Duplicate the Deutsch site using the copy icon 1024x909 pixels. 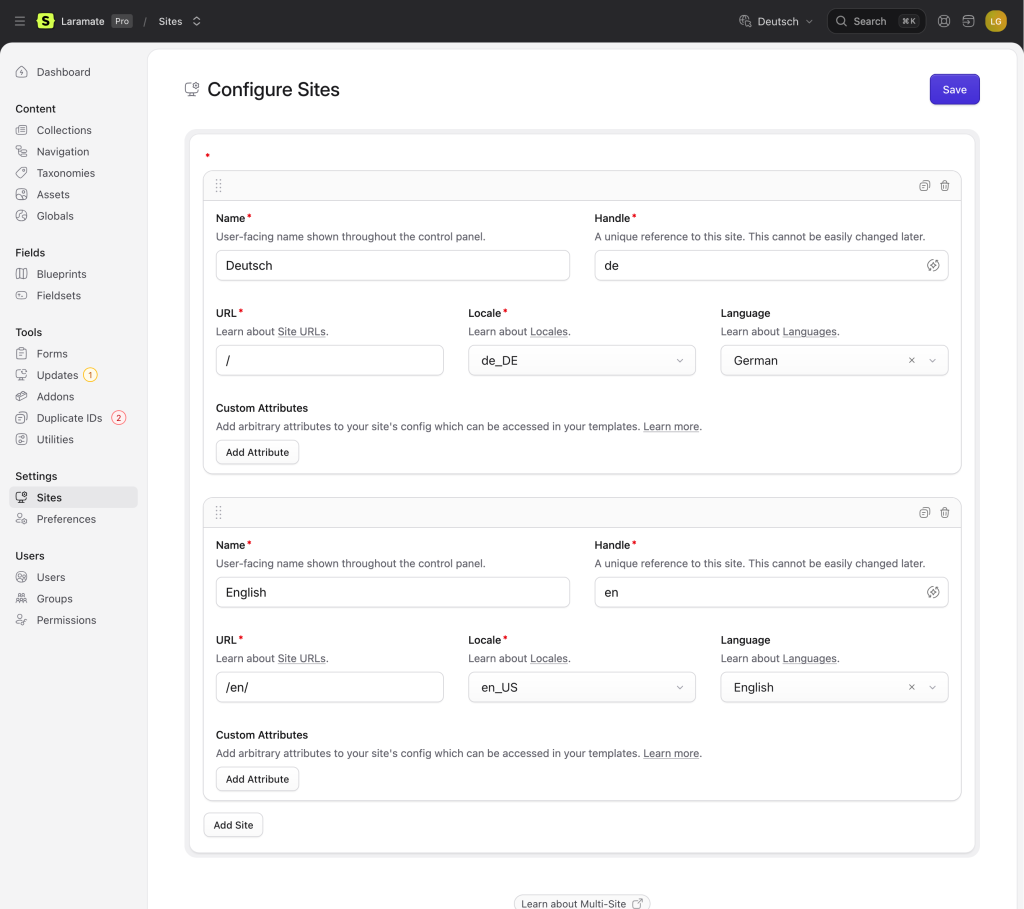925,186
